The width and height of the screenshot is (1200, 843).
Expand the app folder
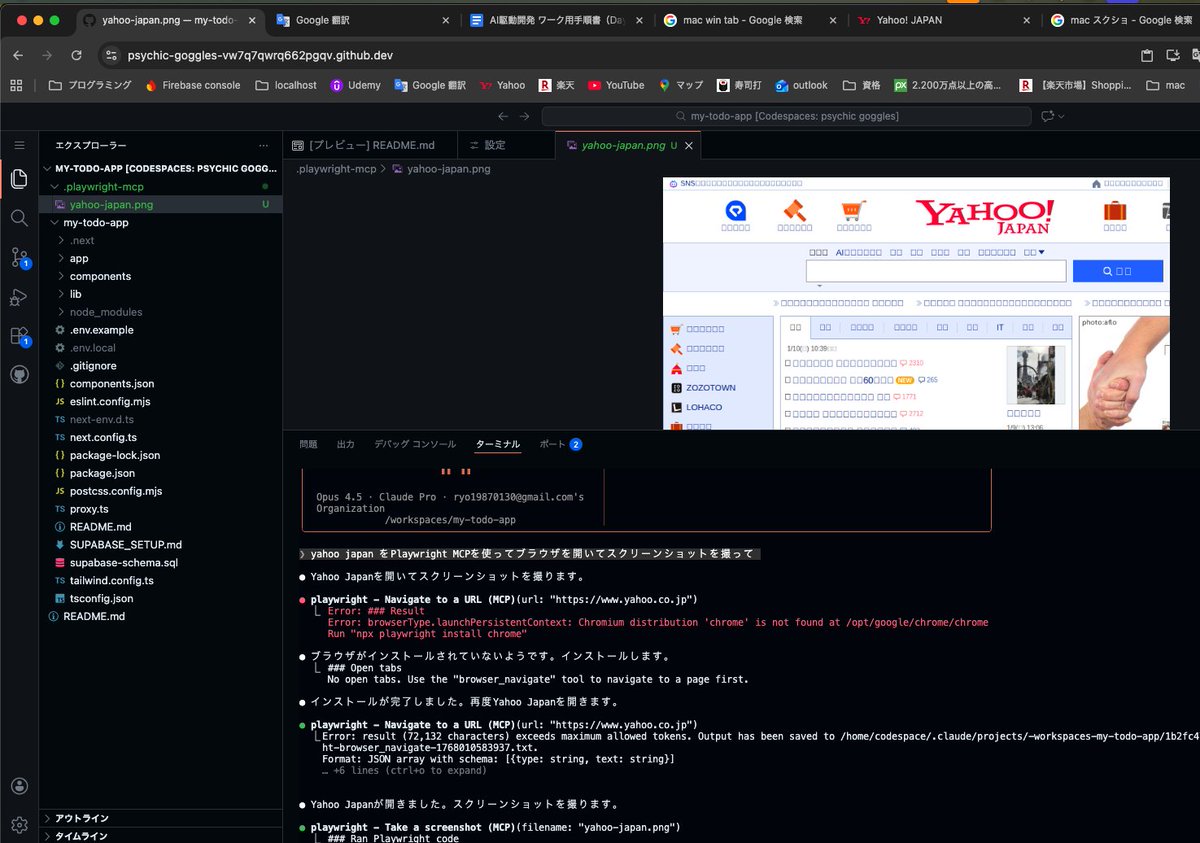(160, 259)
